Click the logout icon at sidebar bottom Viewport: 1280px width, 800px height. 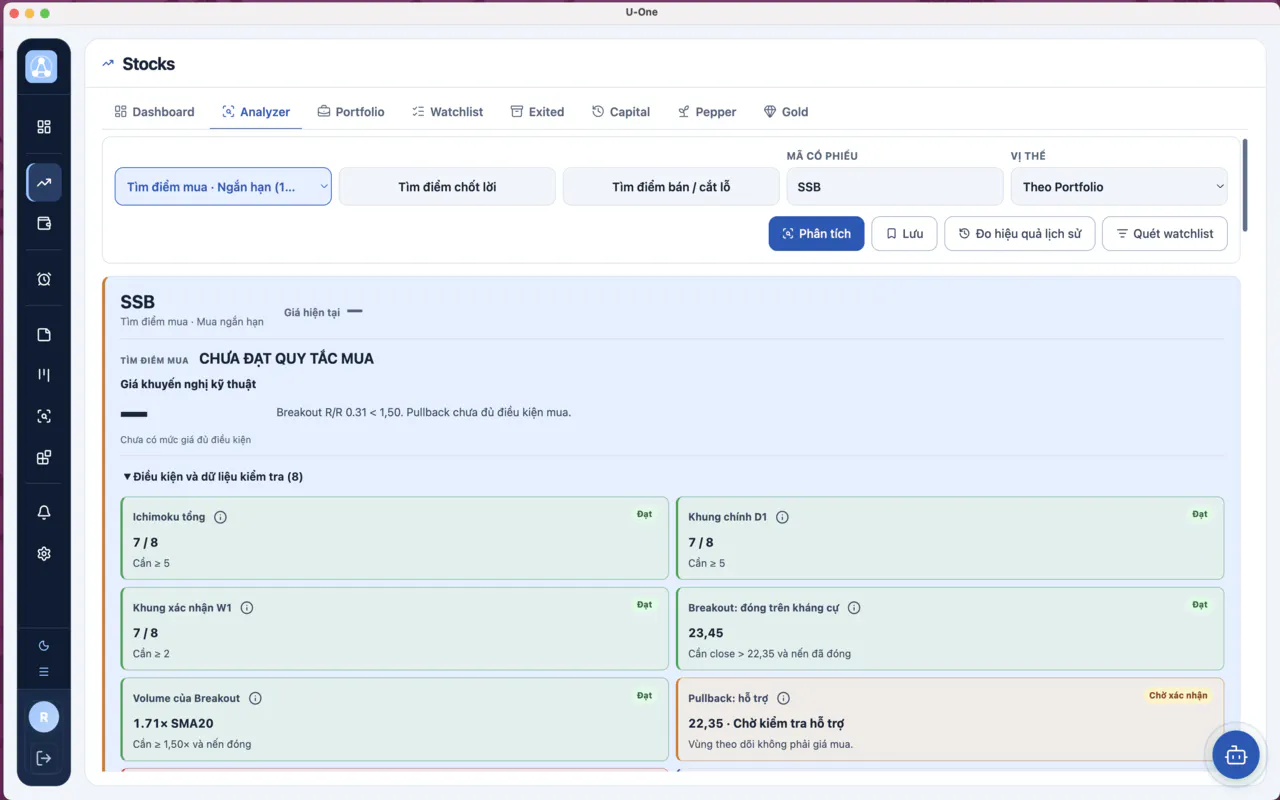point(44,758)
